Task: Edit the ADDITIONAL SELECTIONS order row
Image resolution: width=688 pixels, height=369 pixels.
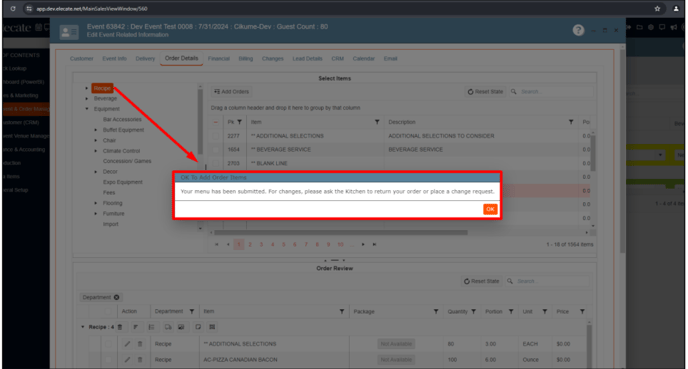Action: click(127, 344)
